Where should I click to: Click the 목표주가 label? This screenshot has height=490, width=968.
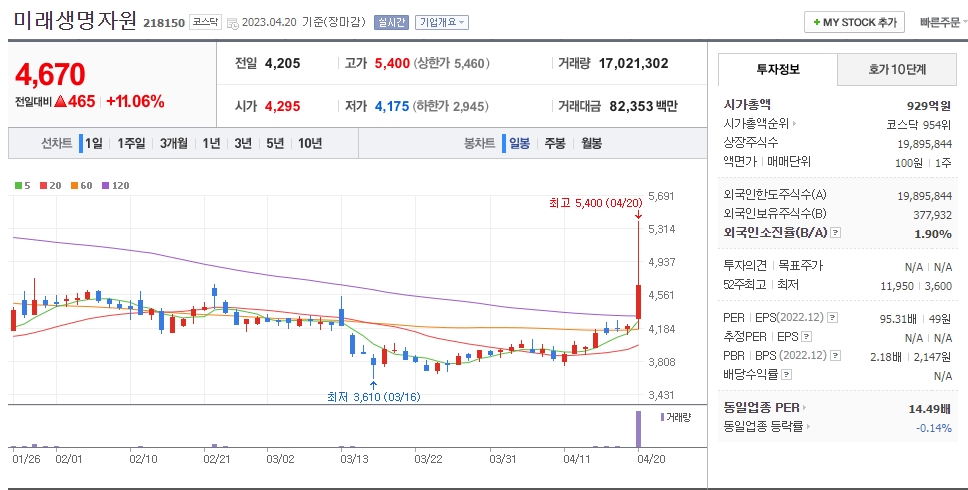pyautogui.click(x=801, y=266)
